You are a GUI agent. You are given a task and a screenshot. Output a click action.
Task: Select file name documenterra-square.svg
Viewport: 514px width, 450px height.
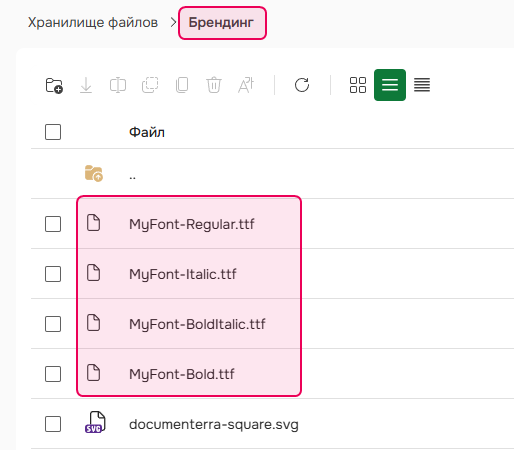(214, 424)
